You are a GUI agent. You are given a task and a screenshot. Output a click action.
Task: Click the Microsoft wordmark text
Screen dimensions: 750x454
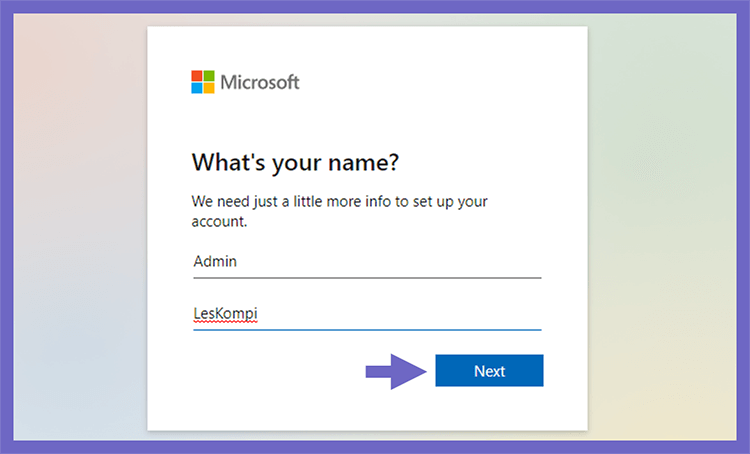pos(260,82)
